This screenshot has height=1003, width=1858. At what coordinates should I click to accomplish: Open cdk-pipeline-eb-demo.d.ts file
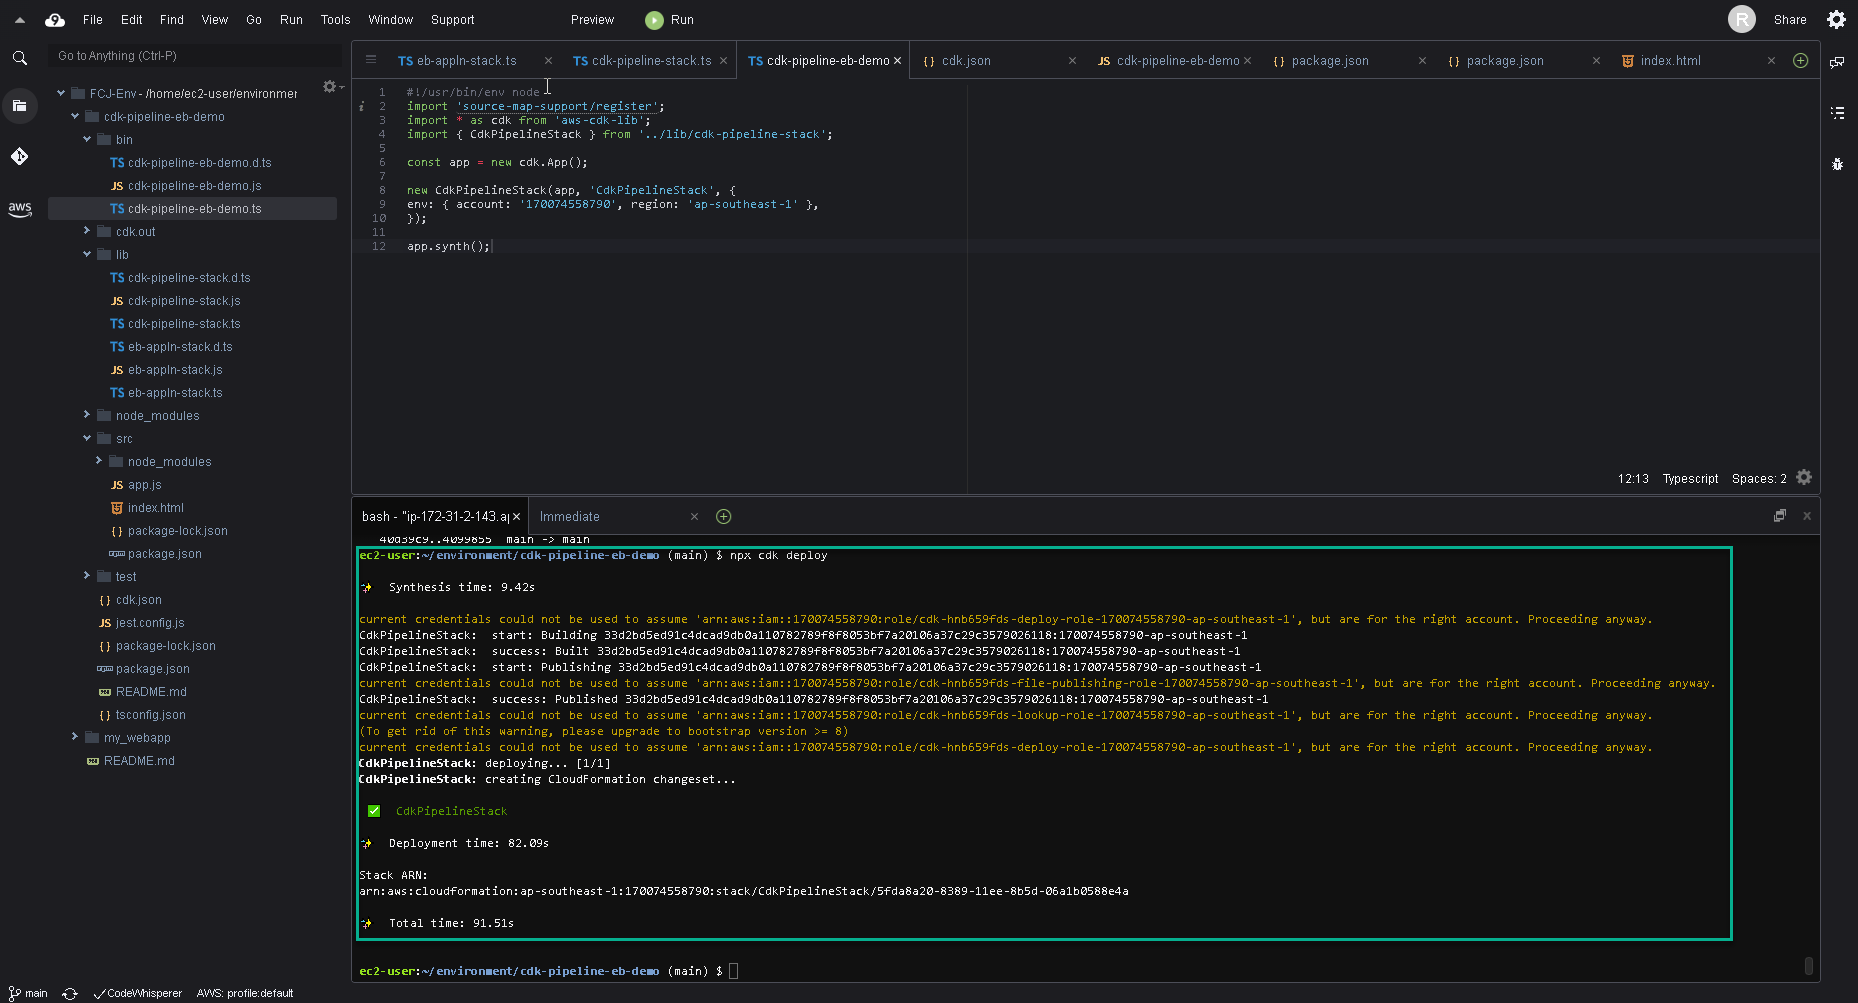point(199,163)
